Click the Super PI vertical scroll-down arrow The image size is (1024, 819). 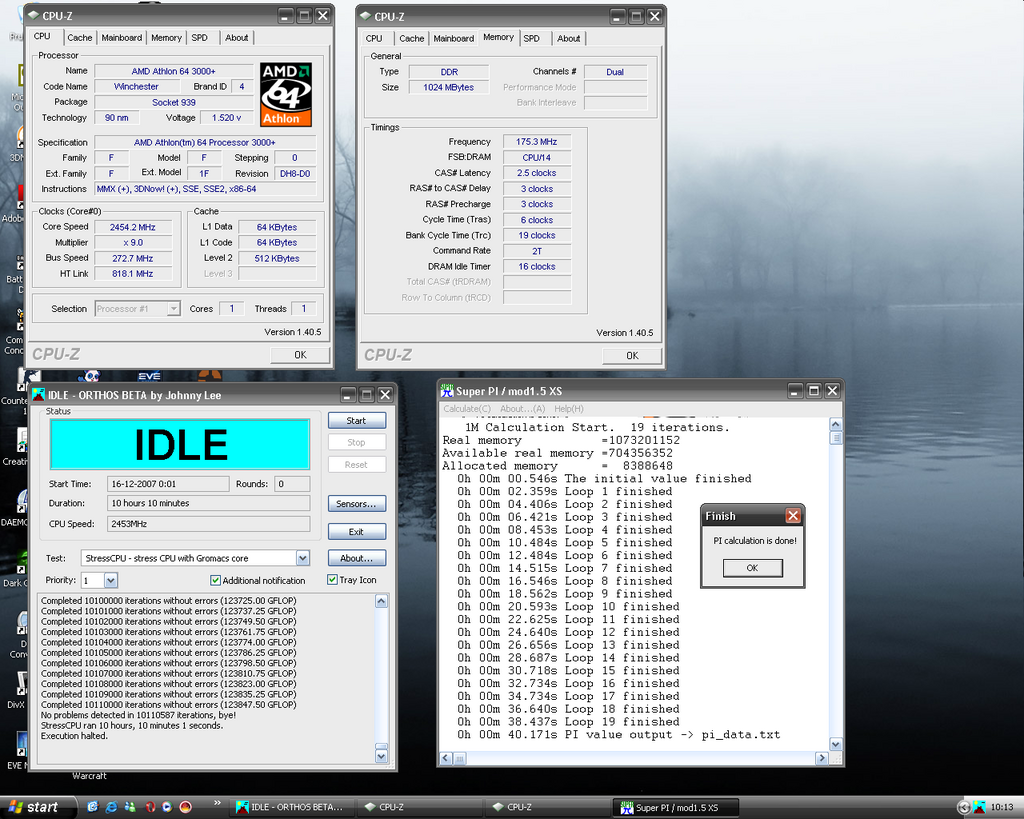pos(835,745)
